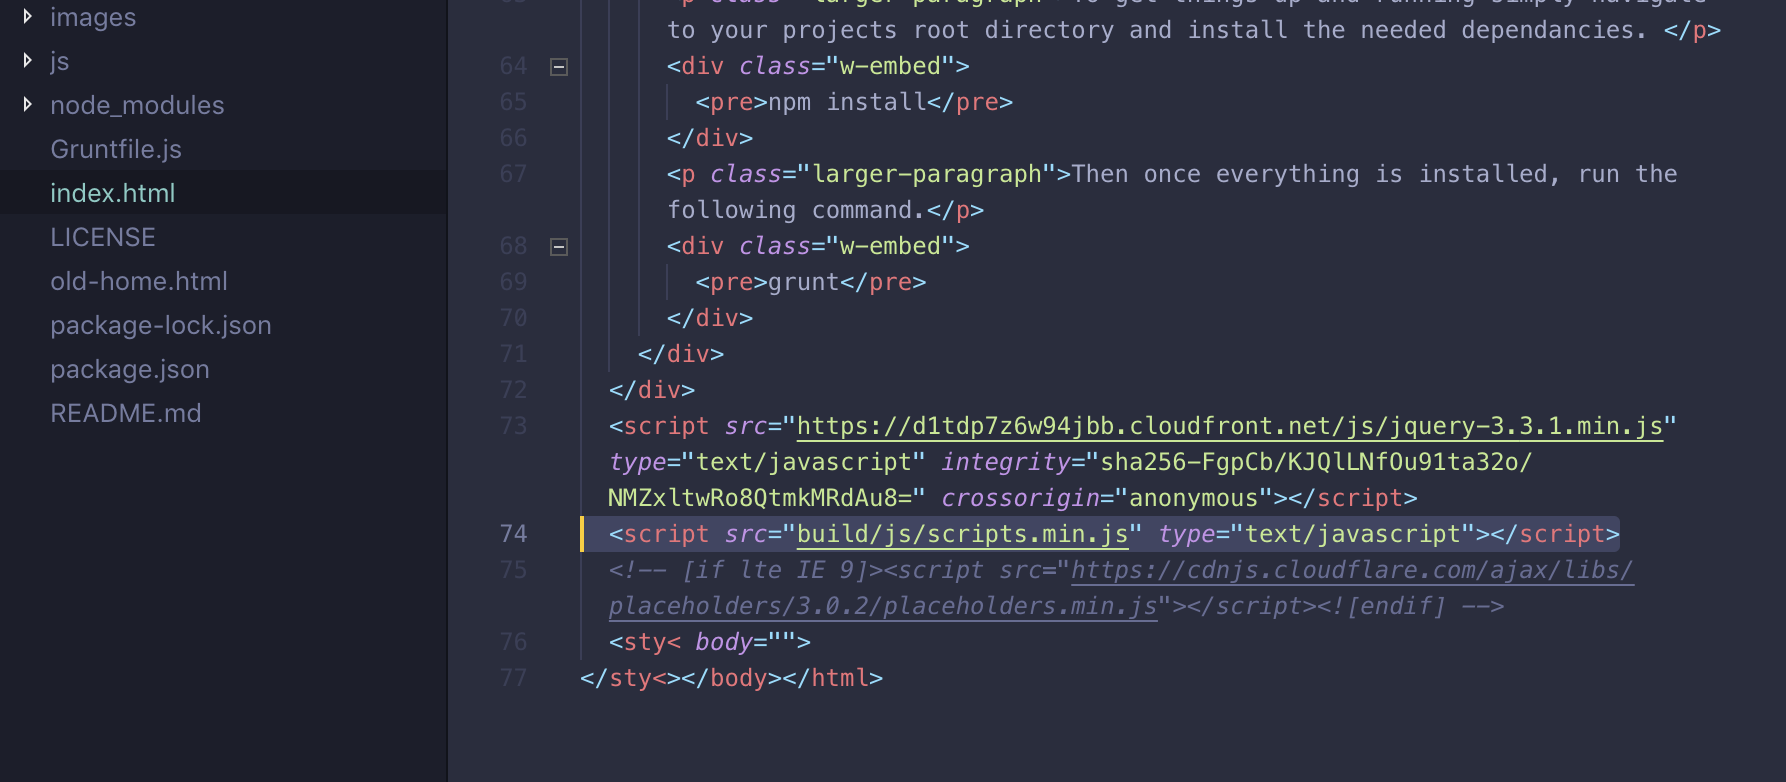Click line number 74 in the gutter
1786x782 pixels.
coord(513,534)
